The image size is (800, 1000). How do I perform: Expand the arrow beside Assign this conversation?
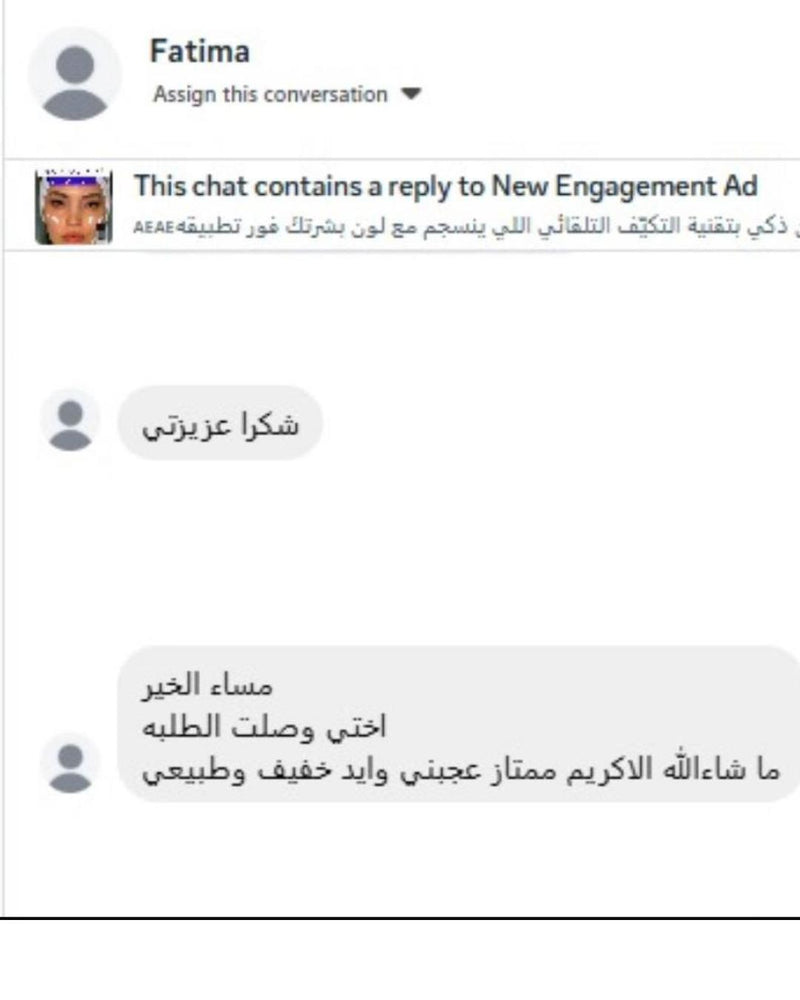(411, 94)
